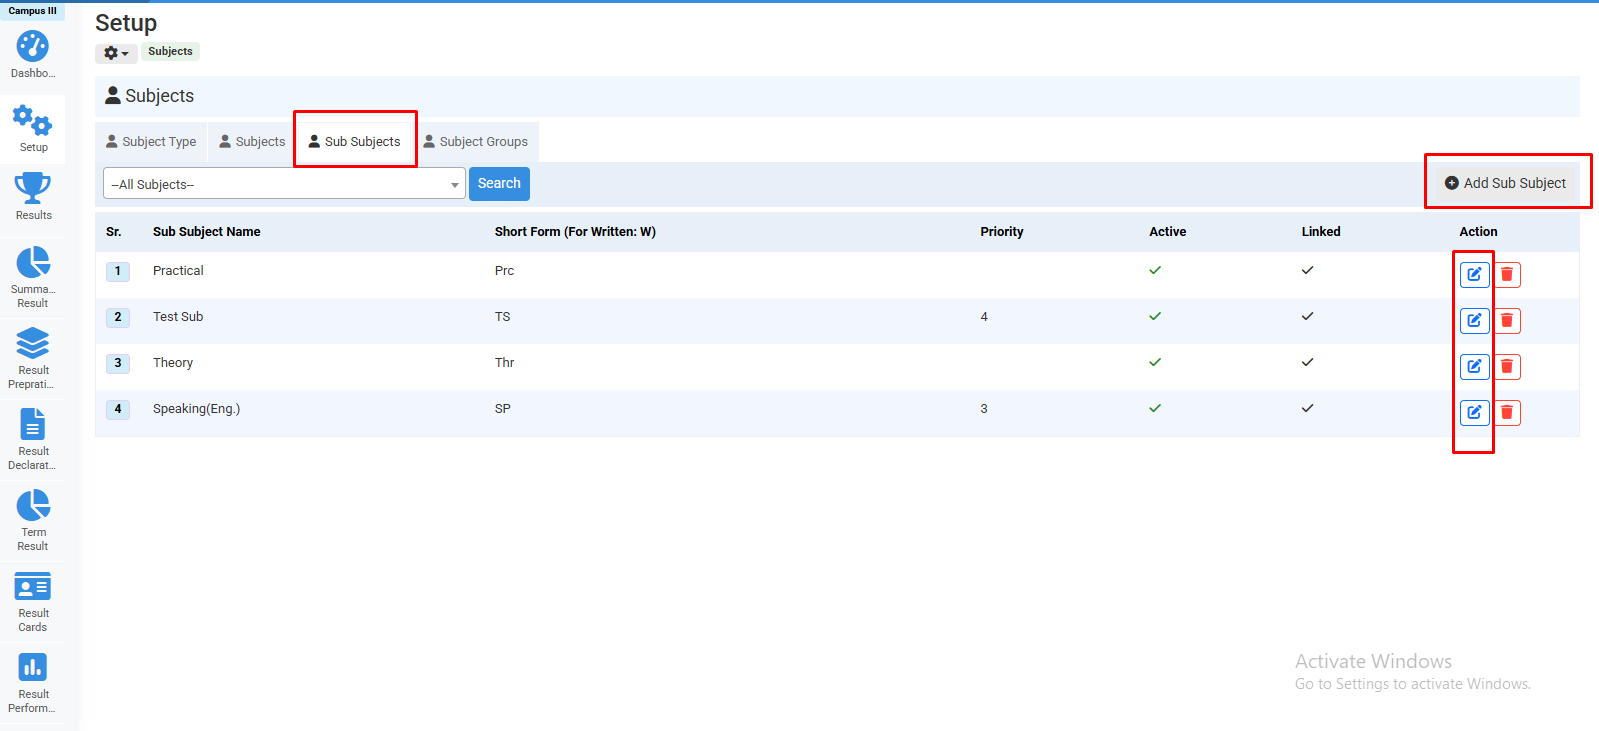Viewport: 1599px width, 731px height.
Task: Click Add Sub Subject button
Action: click(1506, 183)
